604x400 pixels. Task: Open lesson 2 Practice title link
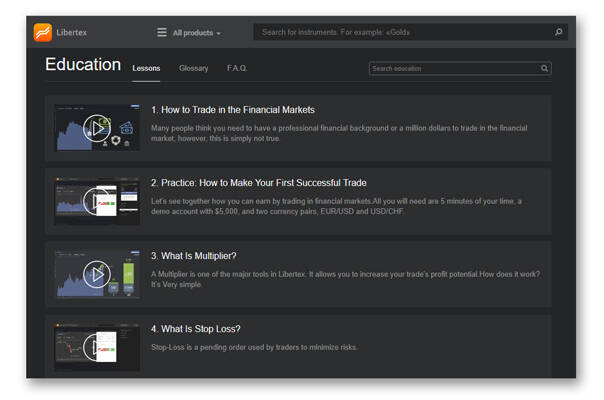[258, 183]
